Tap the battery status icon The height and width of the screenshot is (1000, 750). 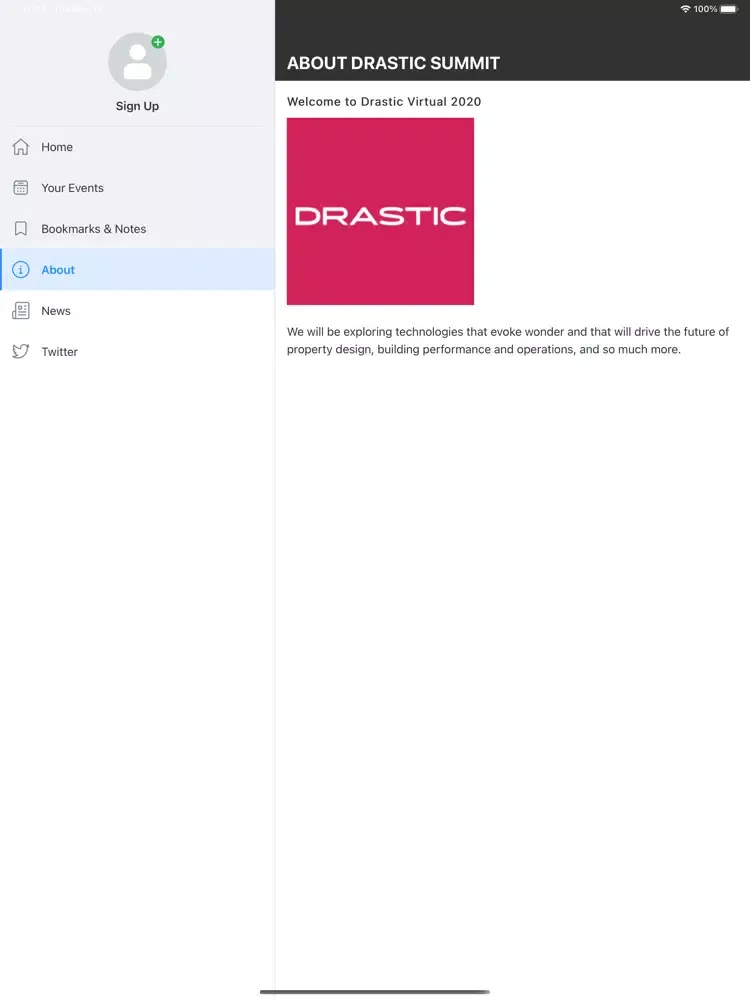click(729, 9)
